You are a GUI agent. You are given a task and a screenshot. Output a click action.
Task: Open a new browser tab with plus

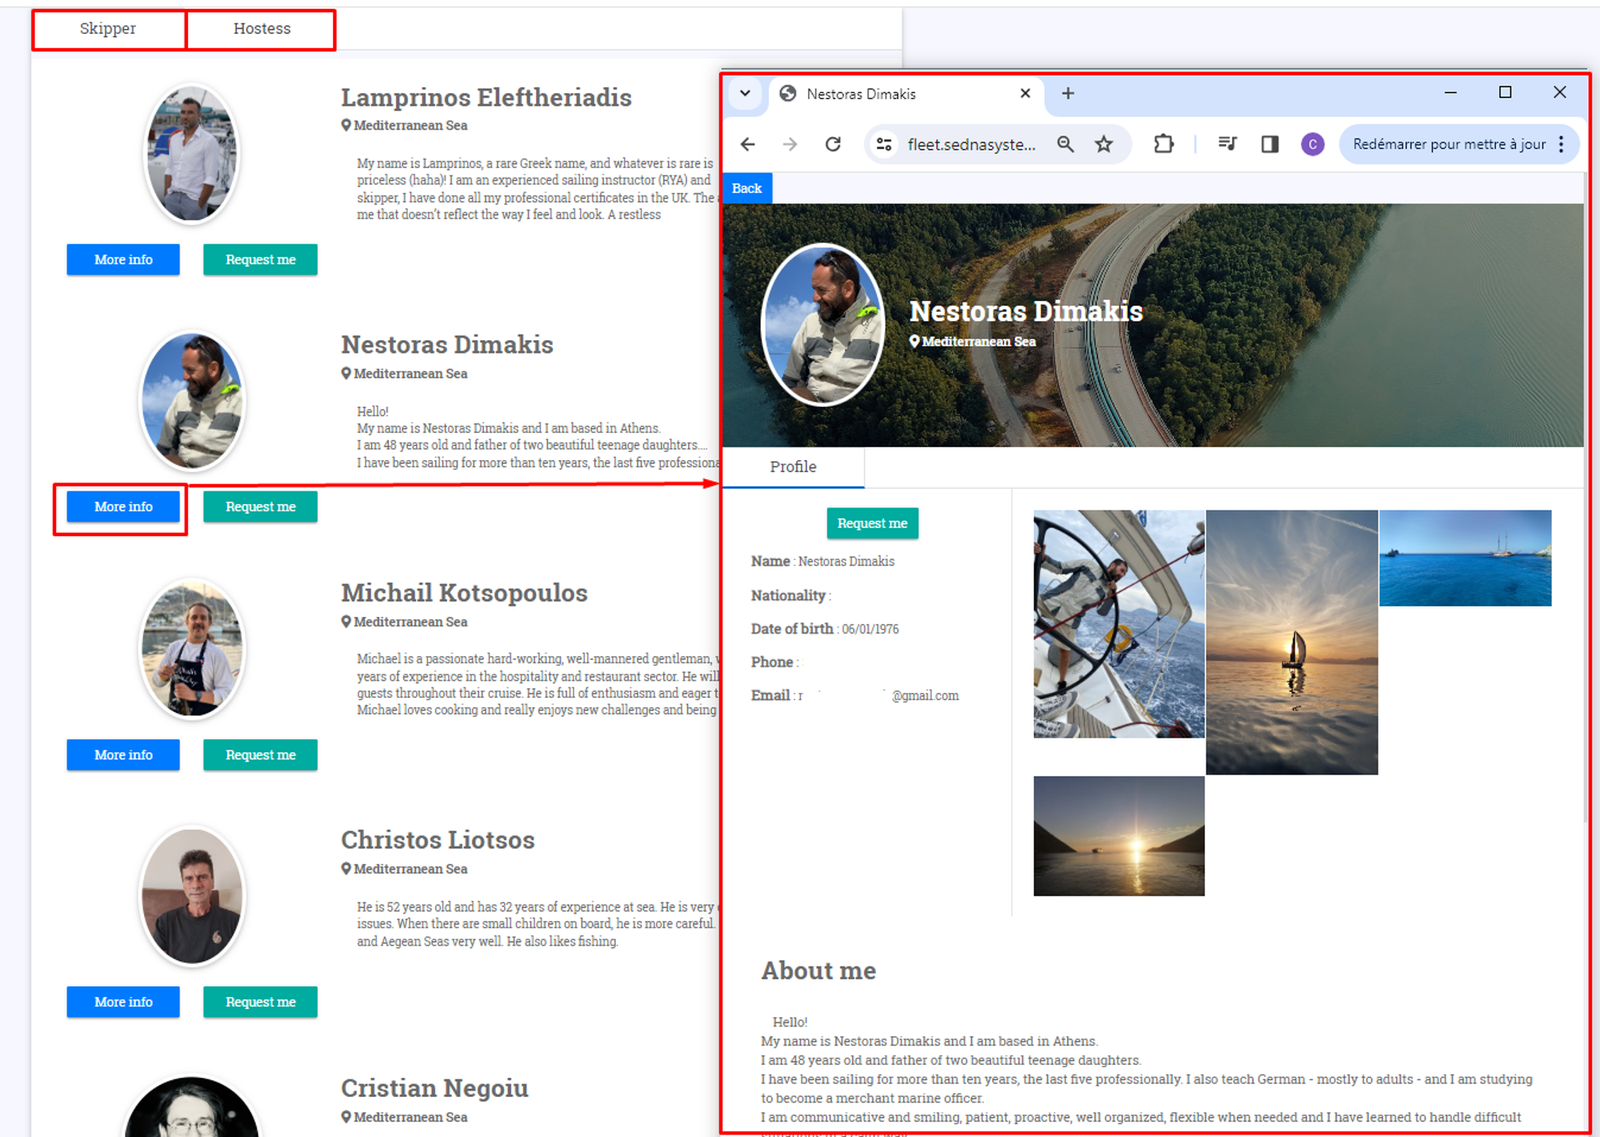click(x=1068, y=93)
